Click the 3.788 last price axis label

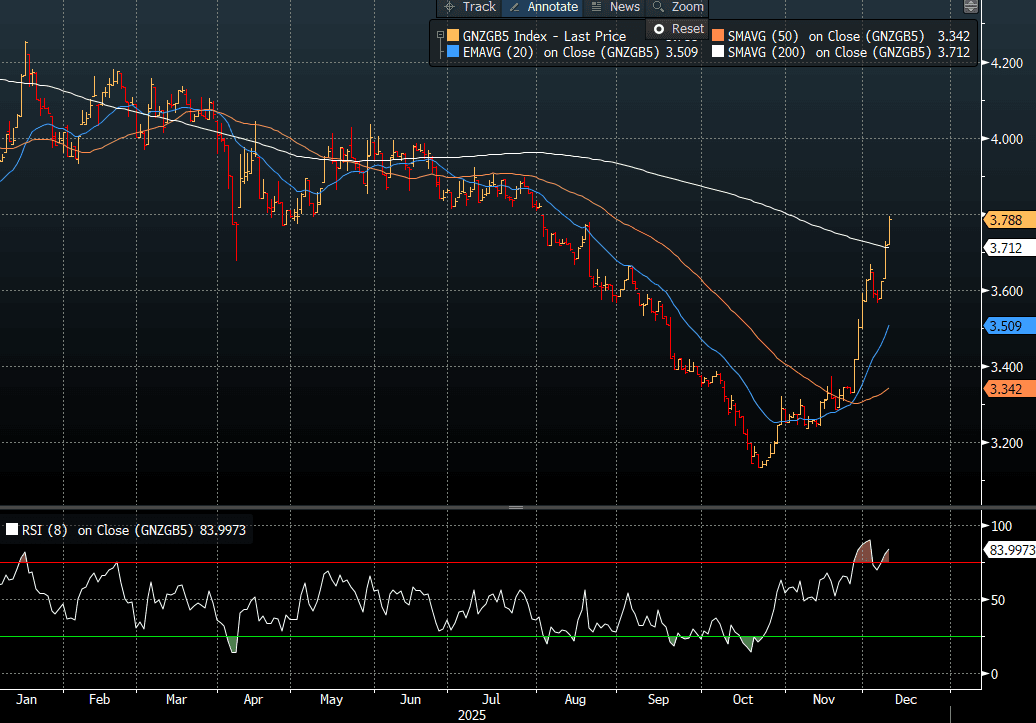1005,219
